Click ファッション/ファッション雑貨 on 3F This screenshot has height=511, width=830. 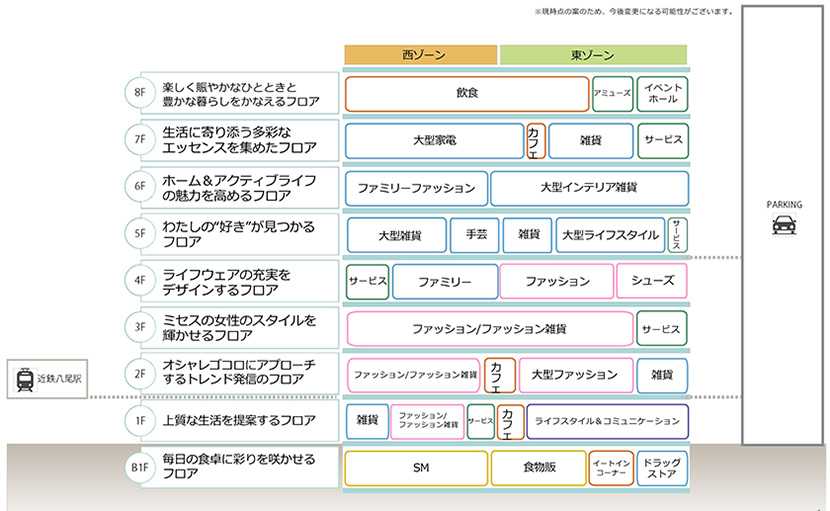[490, 329]
